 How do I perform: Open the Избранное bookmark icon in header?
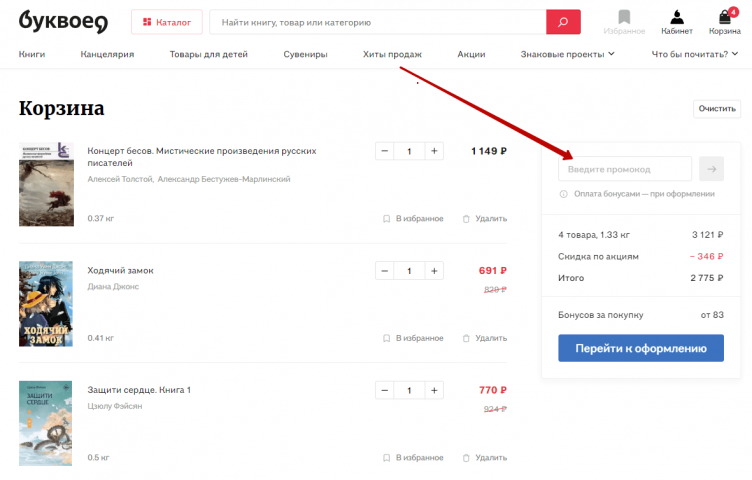tap(624, 21)
